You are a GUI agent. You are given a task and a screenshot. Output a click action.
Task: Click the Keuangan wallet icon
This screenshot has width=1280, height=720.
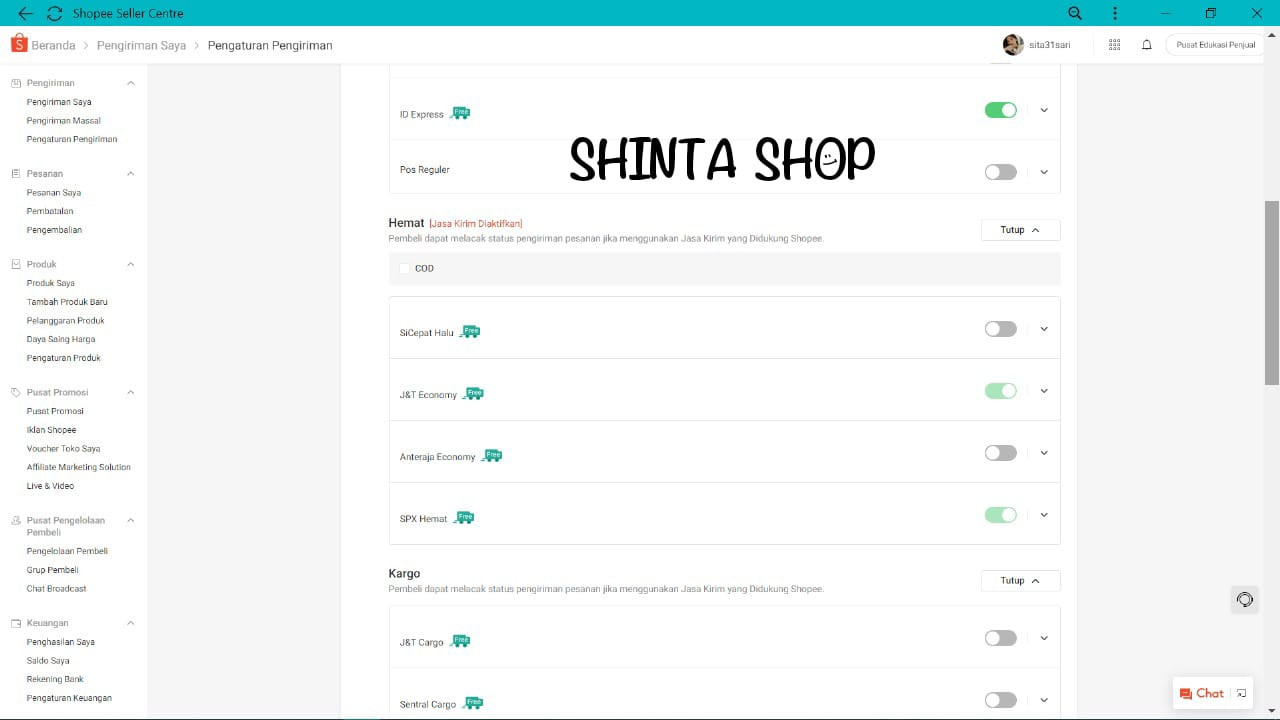(x=16, y=624)
